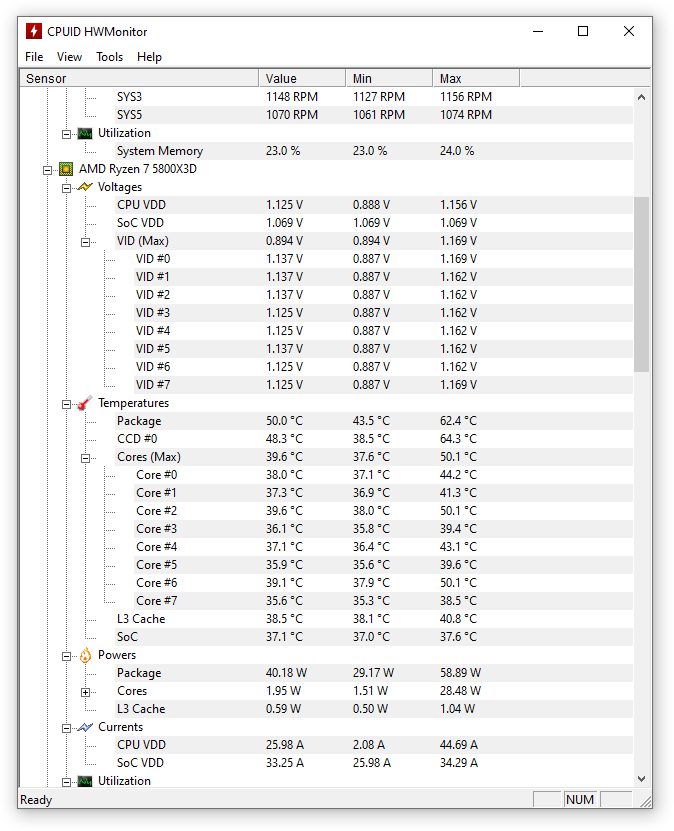Click the Currents wave icon
Screen dimensions: 674x831
85,727
